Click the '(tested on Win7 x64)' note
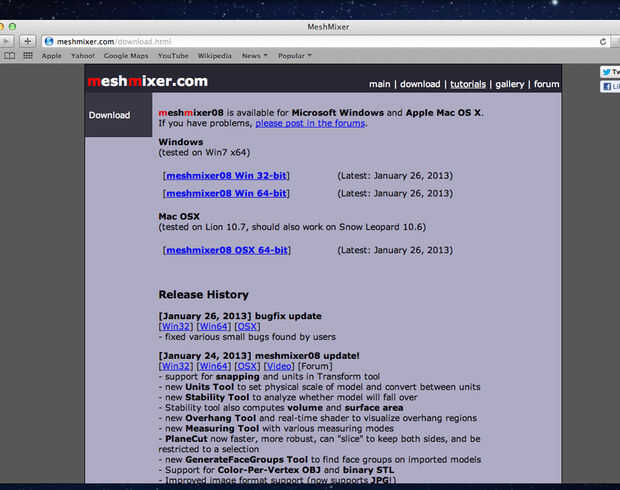 pyautogui.click(x=204, y=153)
